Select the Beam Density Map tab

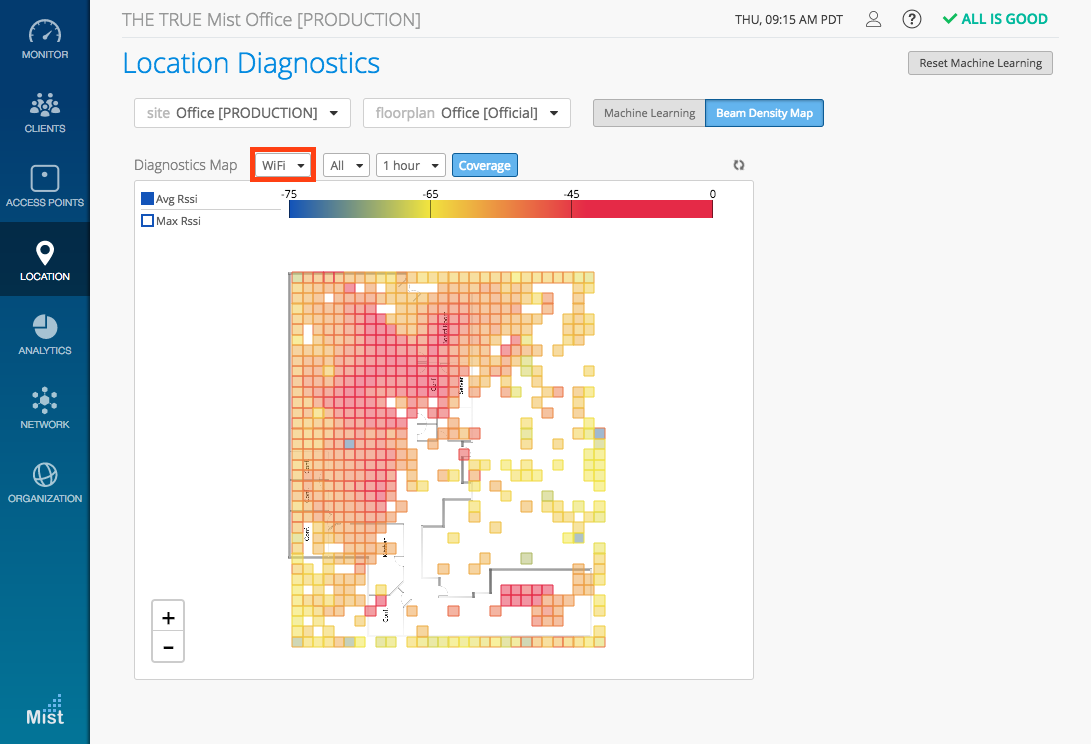point(764,113)
